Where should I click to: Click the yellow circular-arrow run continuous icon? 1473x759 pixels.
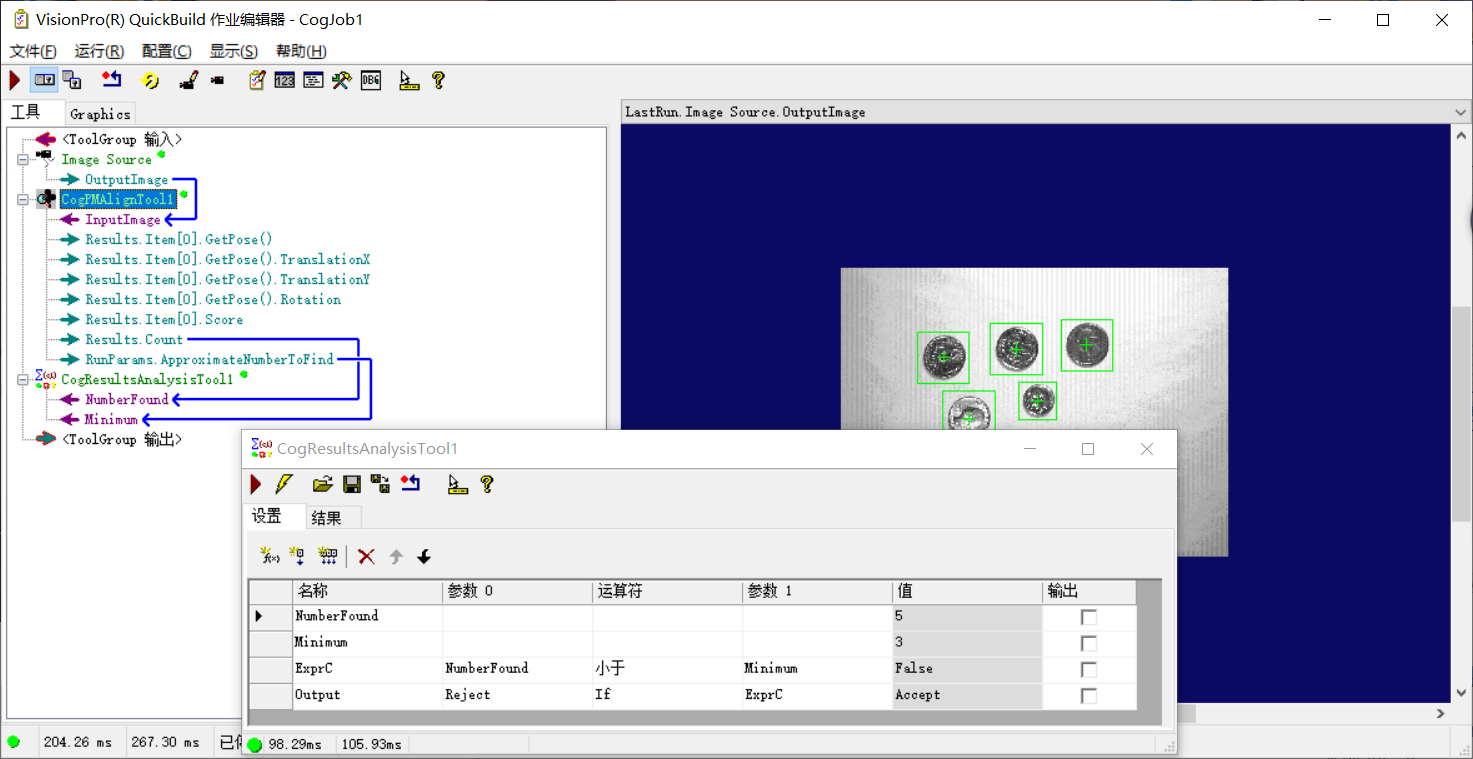[x=150, y=81]
